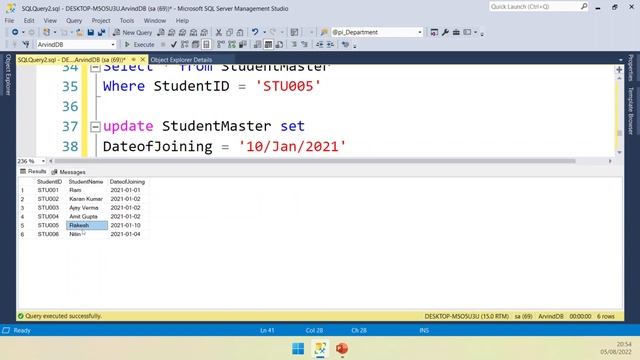The height and width of the screenshot is (360, 640).
Task: Click the Paste toolbar icon
Action: 240,32
